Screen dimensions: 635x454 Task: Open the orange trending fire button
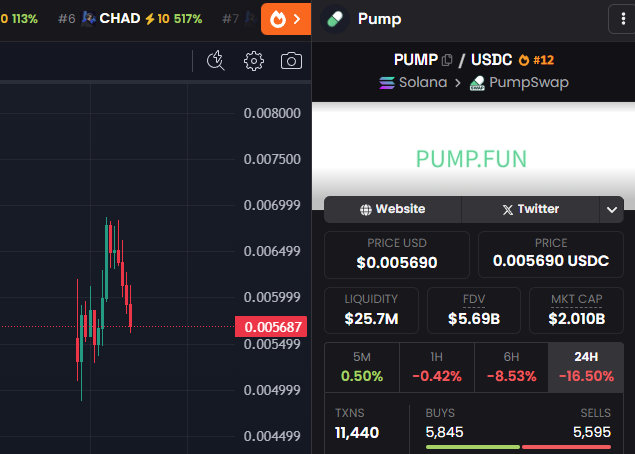click(286, 19)
